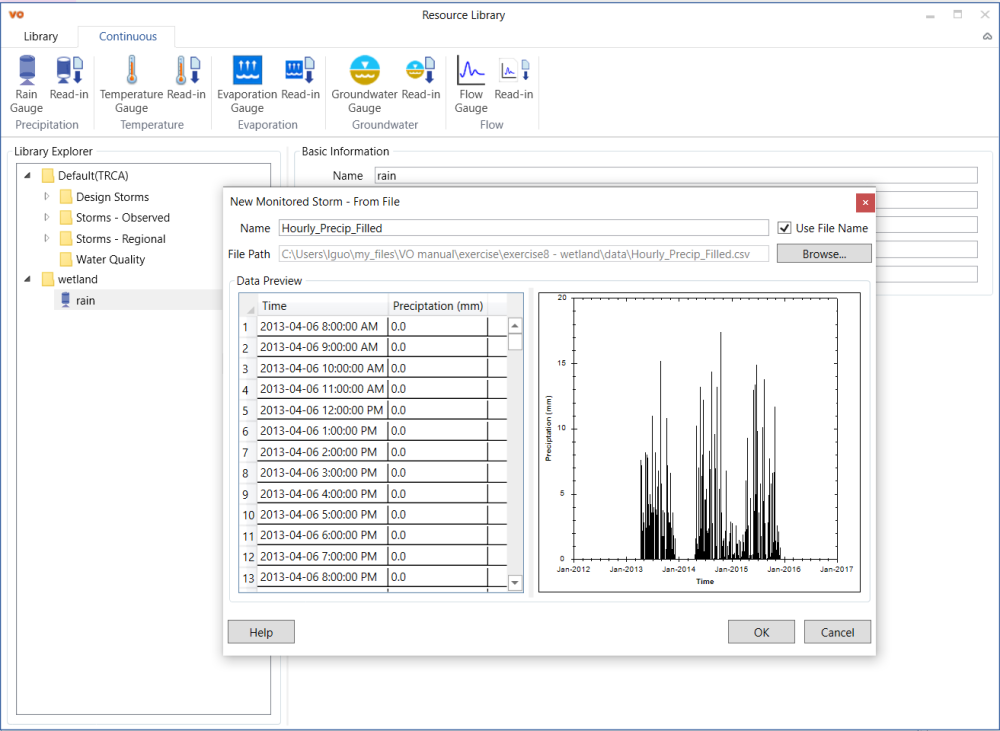Expand the Storms - Observed folder
This screenshot has width=1000, height=731.
[46, 217]
